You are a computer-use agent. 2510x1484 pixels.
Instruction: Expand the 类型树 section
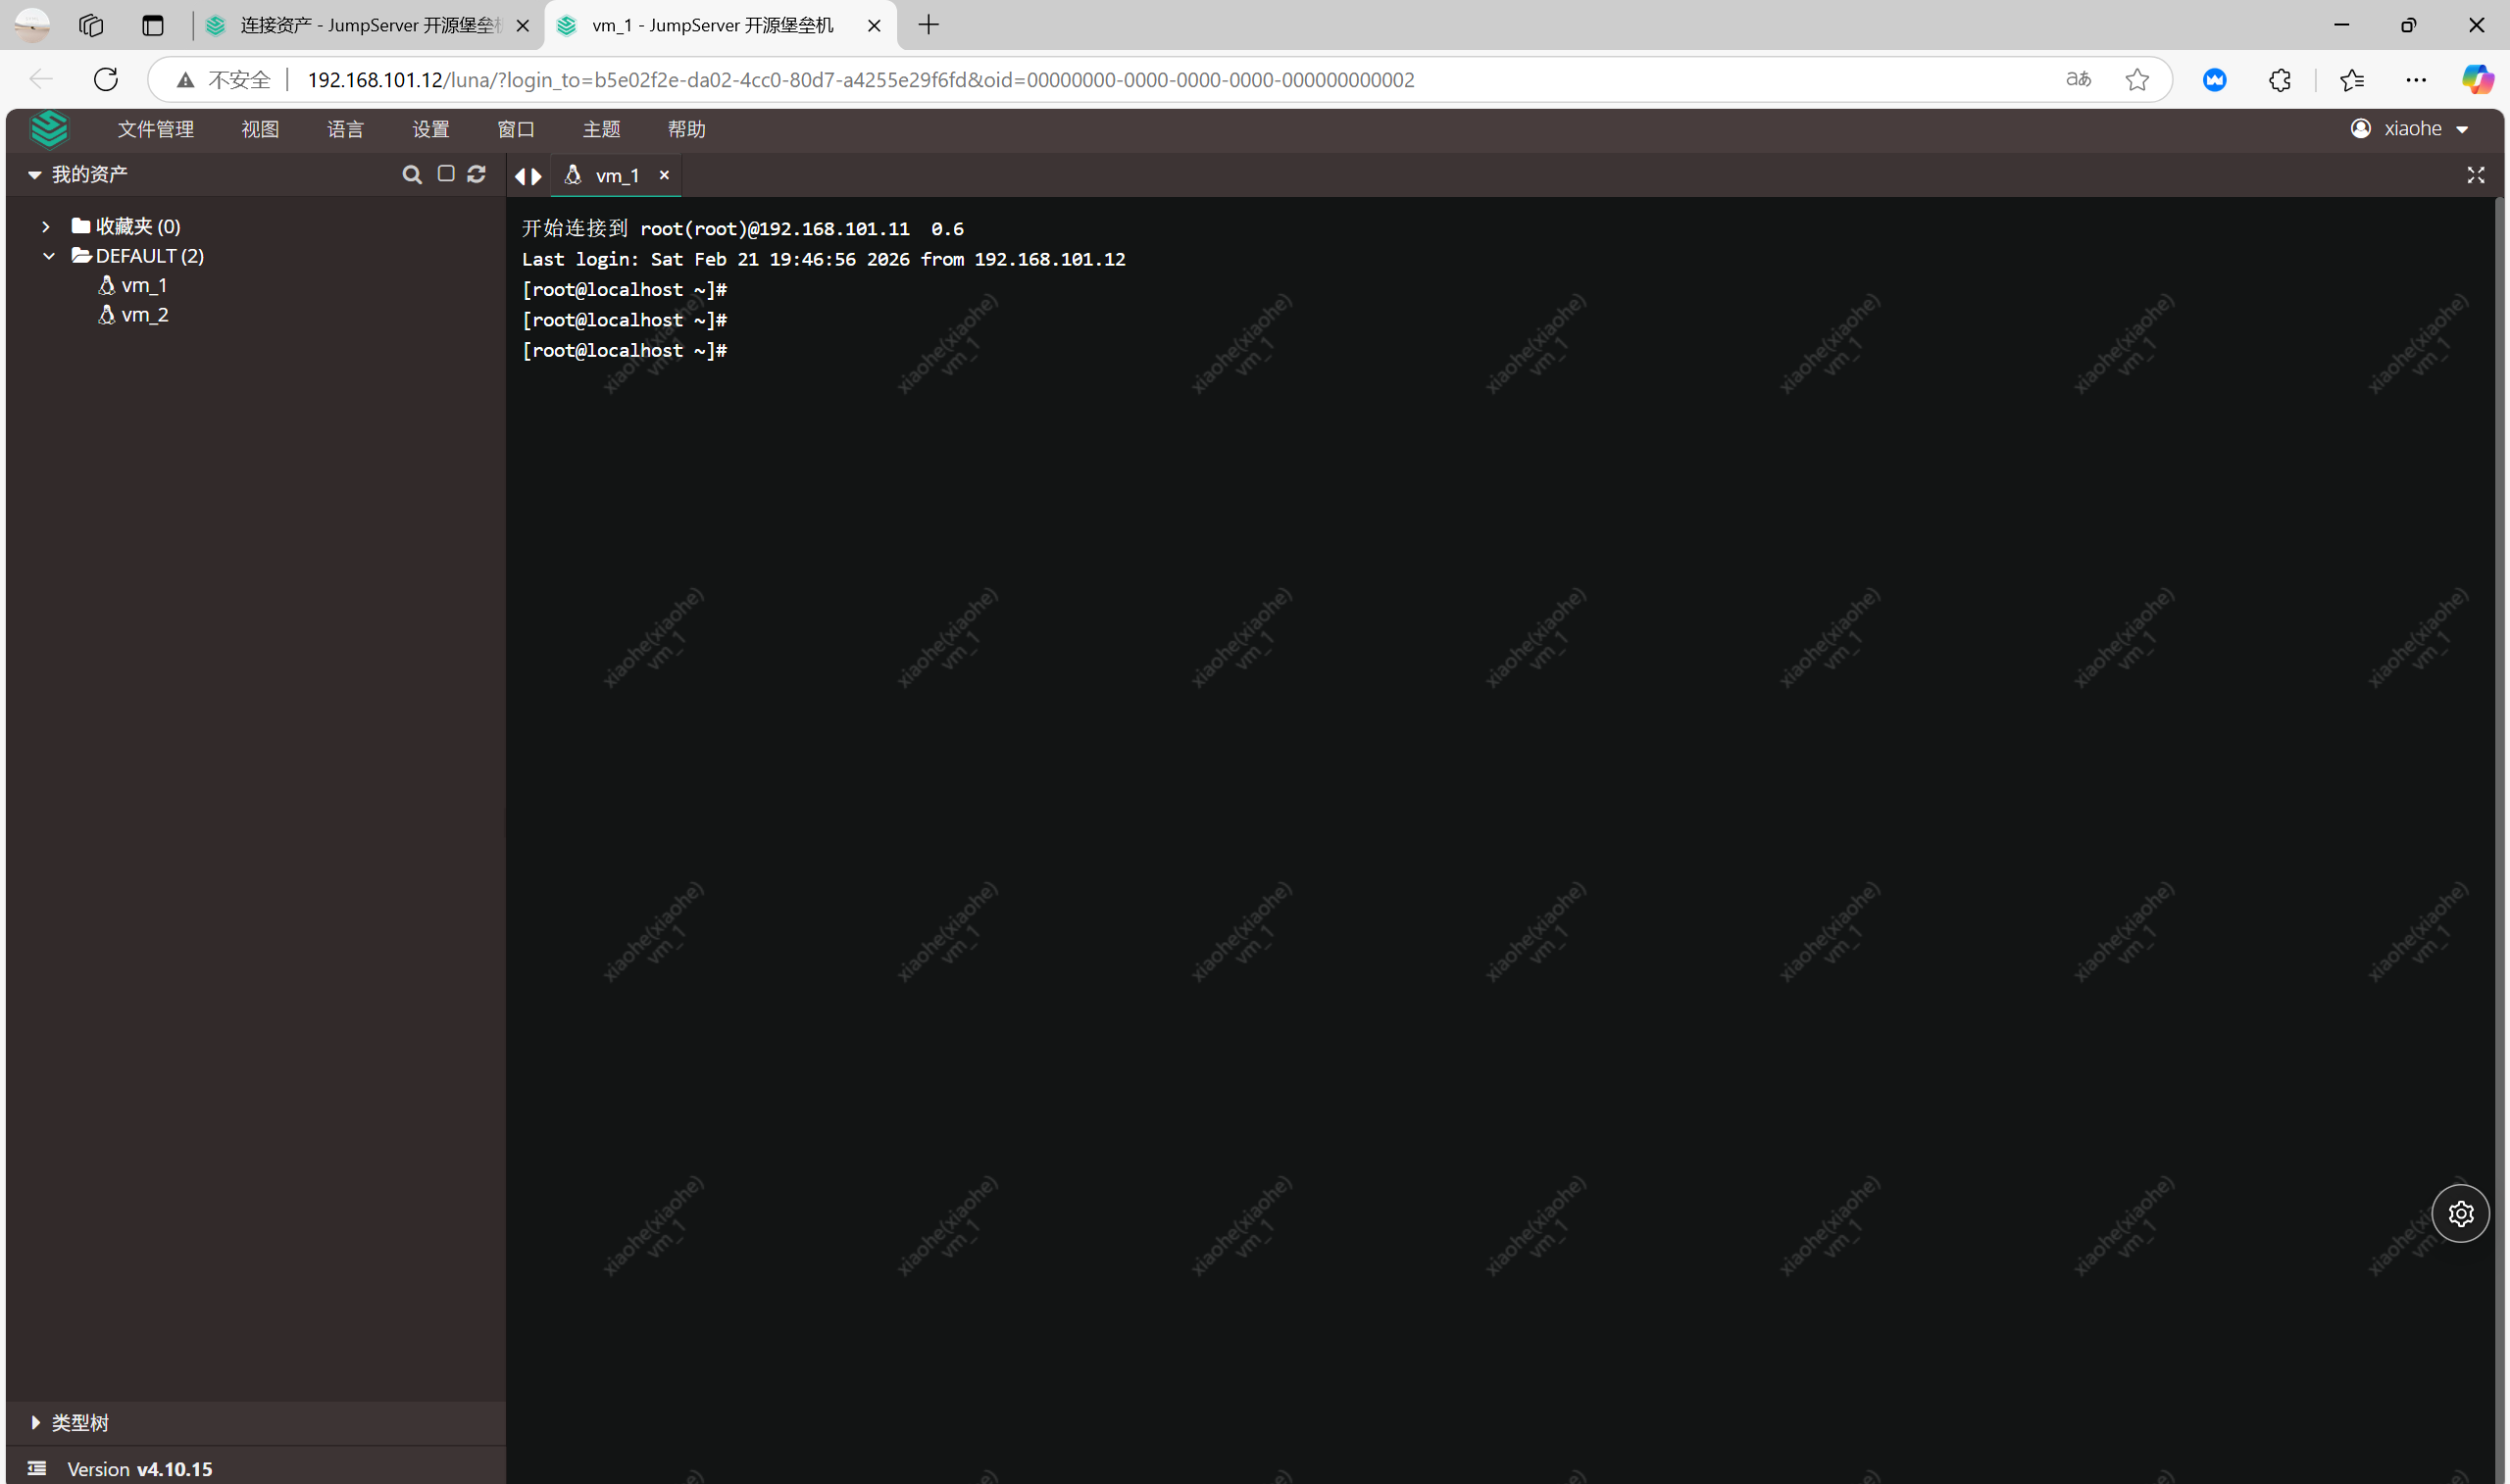tap(36, 1422)
